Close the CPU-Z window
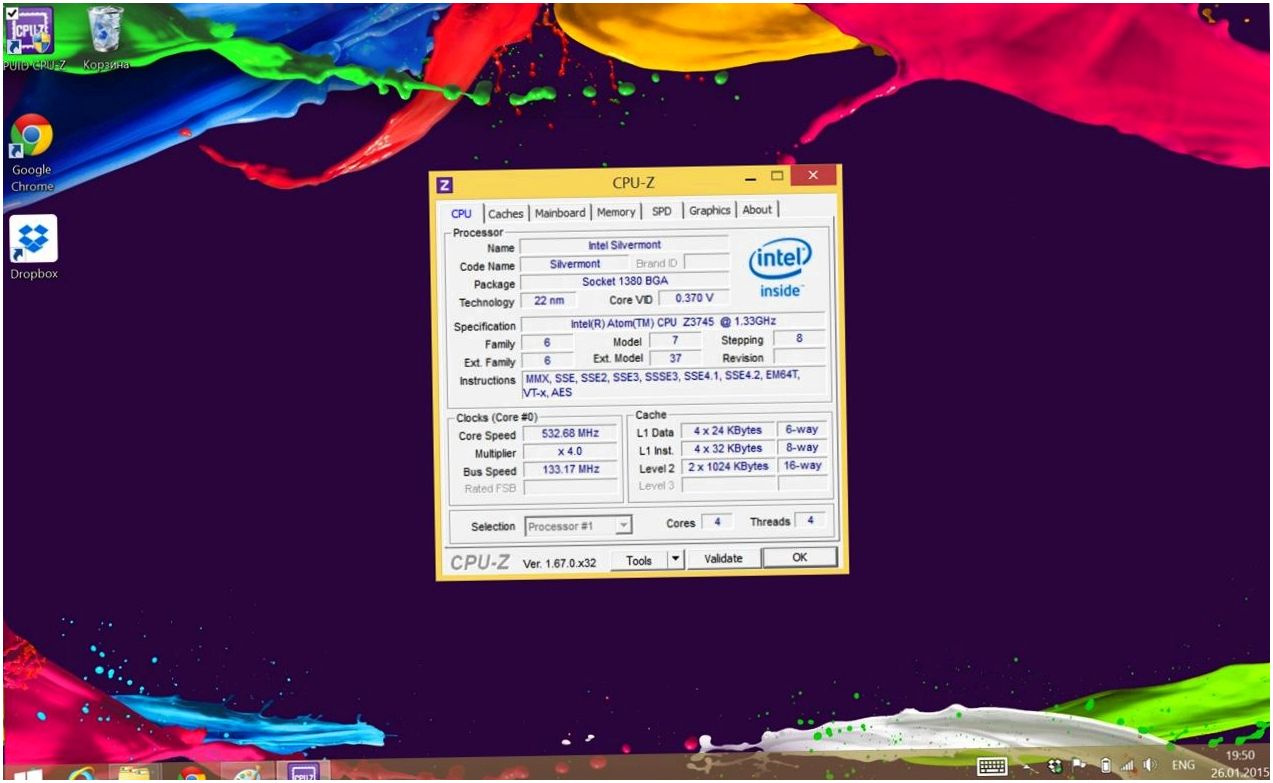 pyautogui.click(x=814, y=176)
